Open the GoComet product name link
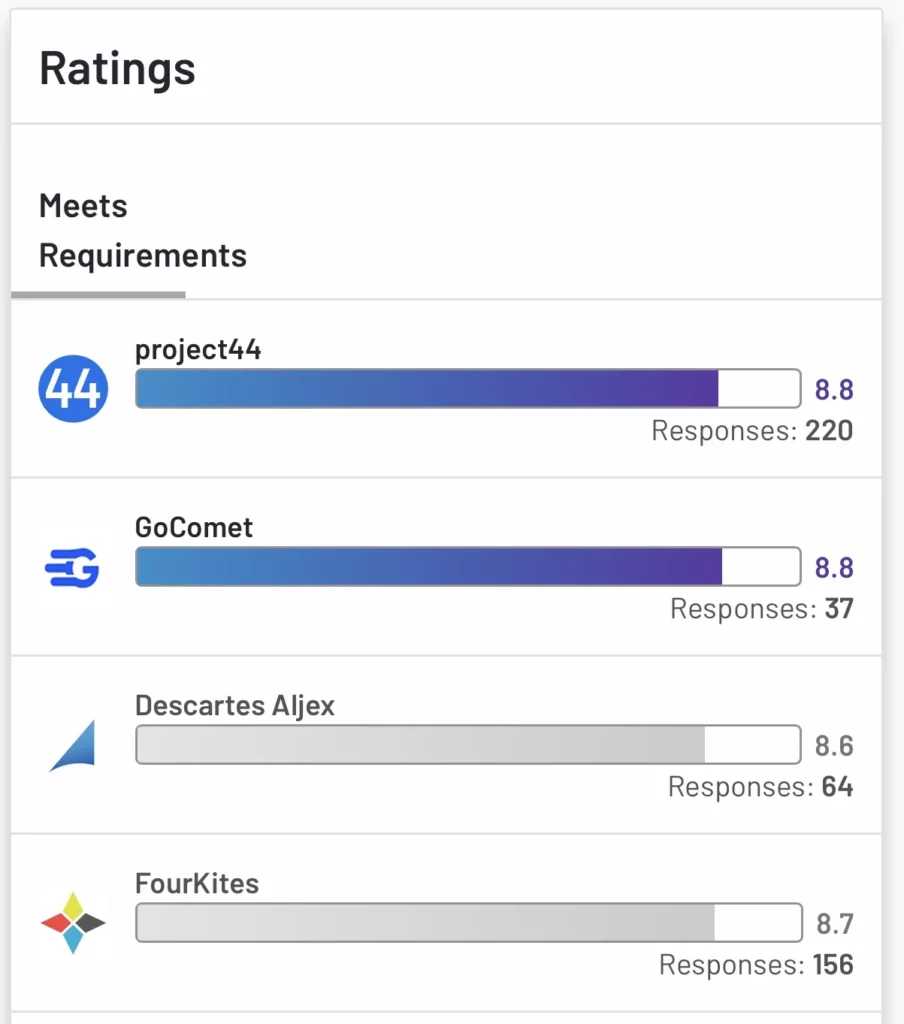The width and height of the screenshot is (904, 1024). 193,527
